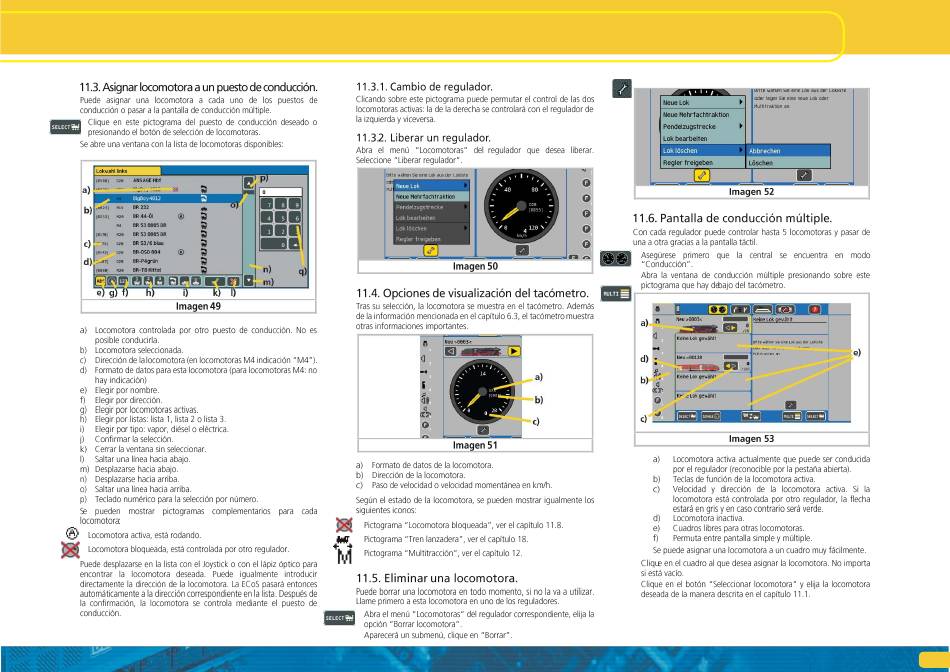Click the tachometer dial in Imagen 50
Image resolution: width=950 pixels, height=672 pixels.
click(x=522, y=204)
